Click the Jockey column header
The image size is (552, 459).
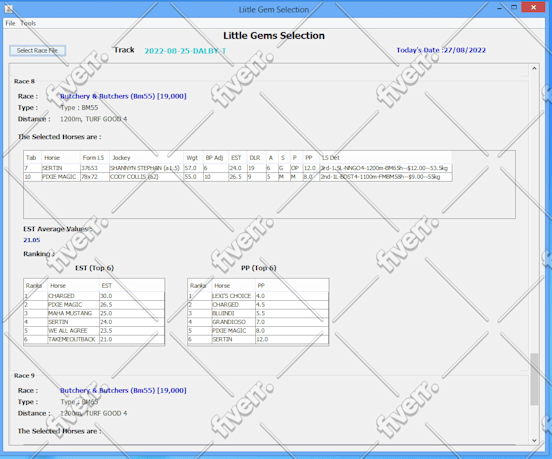click(146, 158)
